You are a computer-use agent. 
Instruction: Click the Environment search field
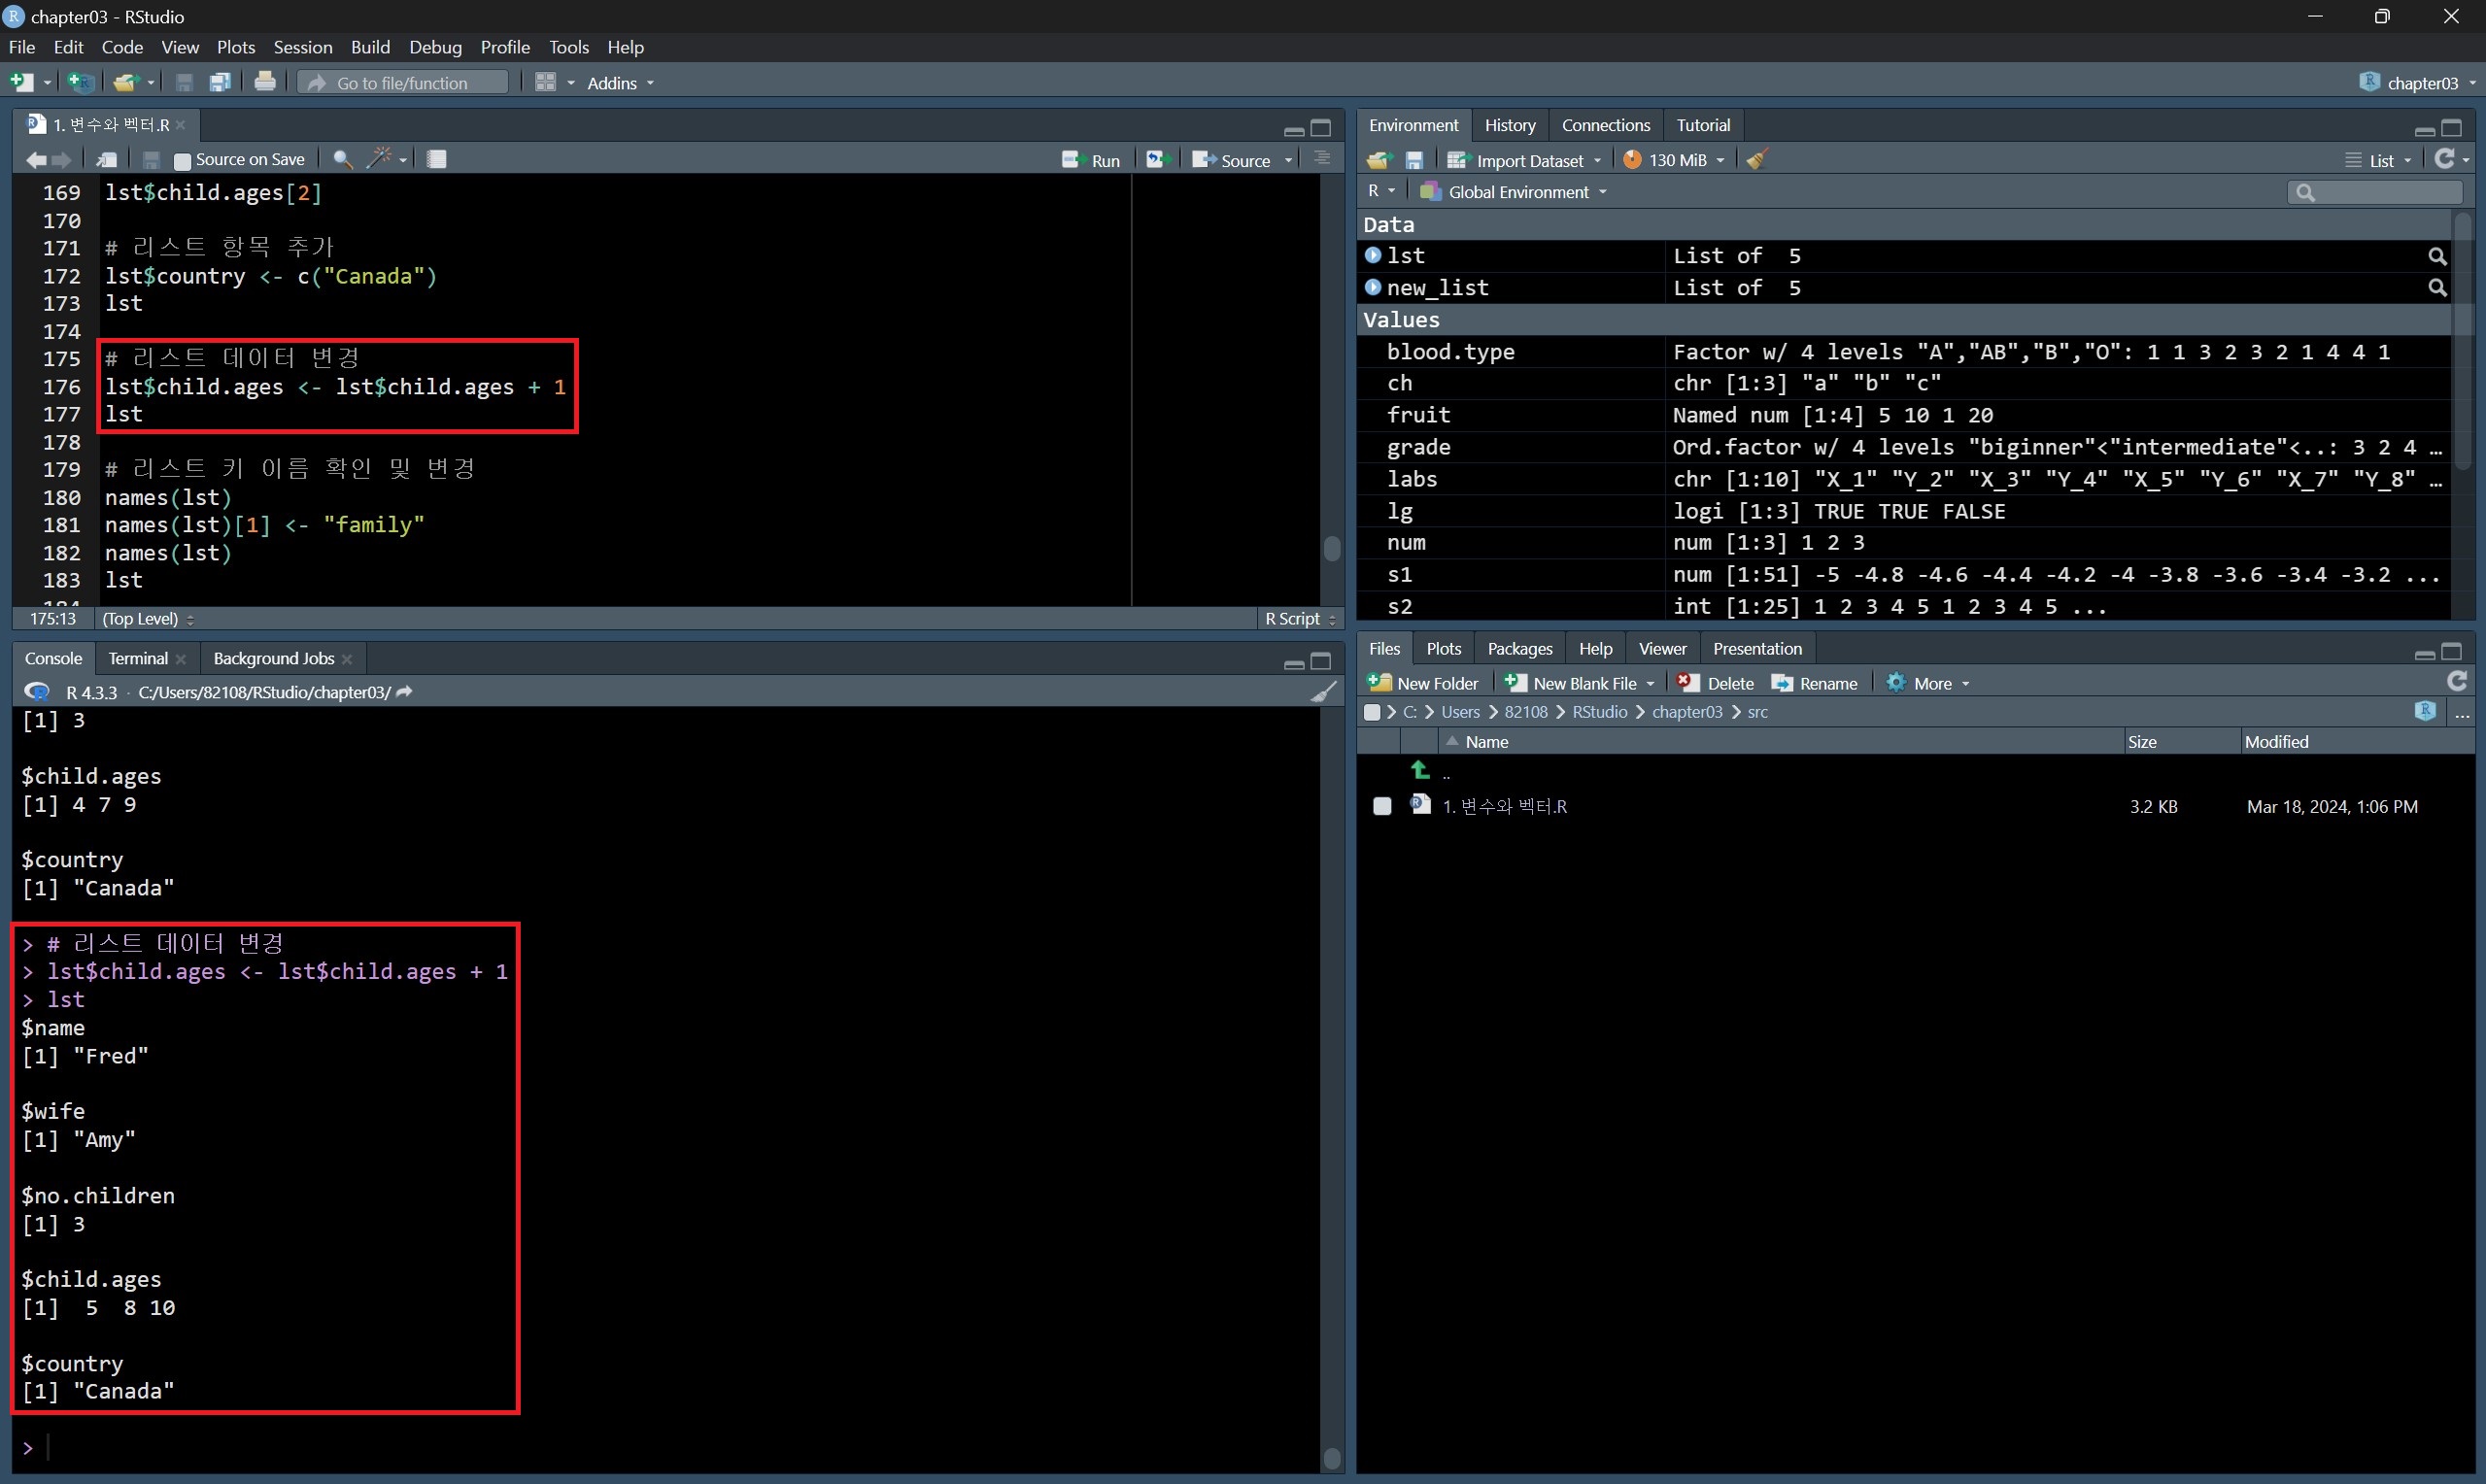tap(2383, 192)
